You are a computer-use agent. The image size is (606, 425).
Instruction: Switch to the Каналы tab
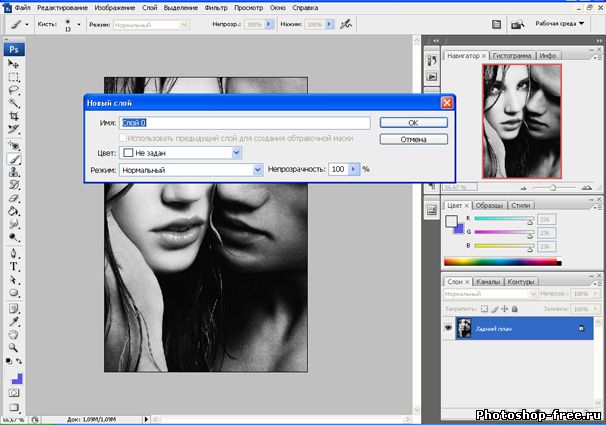click(488, 282)
